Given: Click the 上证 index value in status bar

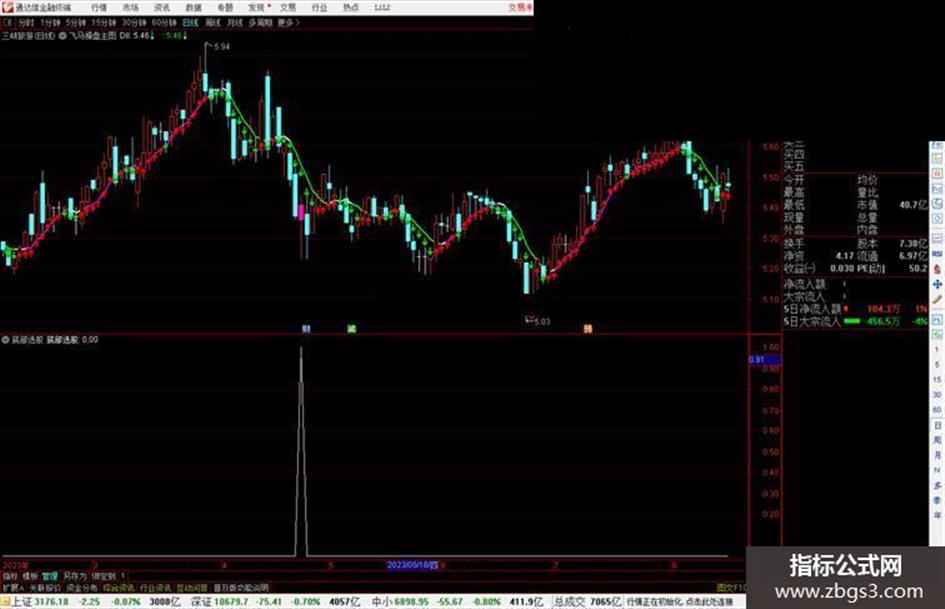Looking at the screenshot, I should coord(53,602).
